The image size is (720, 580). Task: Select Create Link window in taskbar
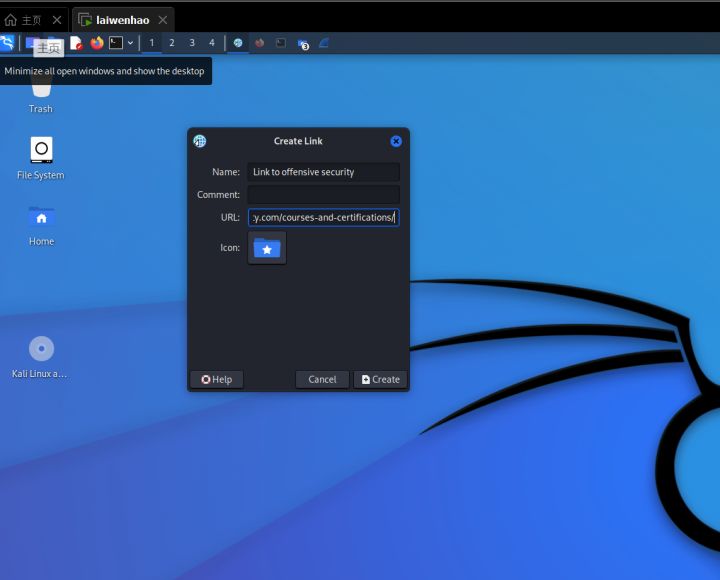(238, 43)
